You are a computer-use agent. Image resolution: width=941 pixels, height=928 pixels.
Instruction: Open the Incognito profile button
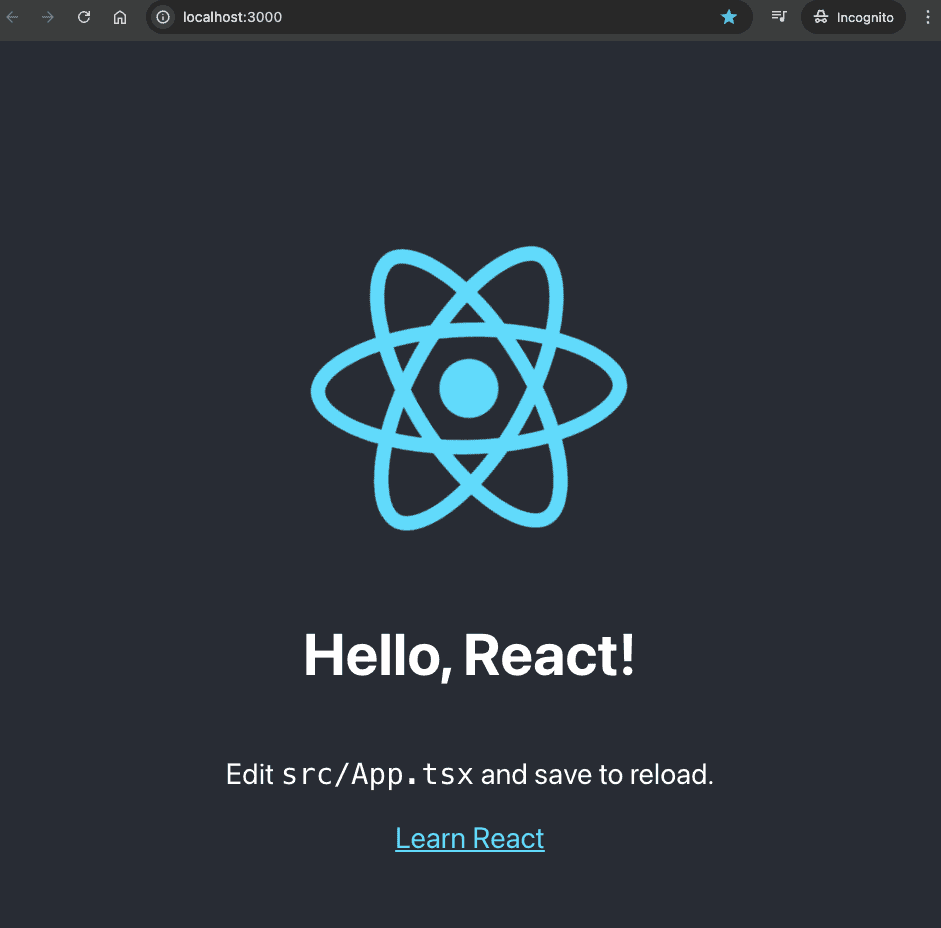pyautogui.click(x=853, y=17)
